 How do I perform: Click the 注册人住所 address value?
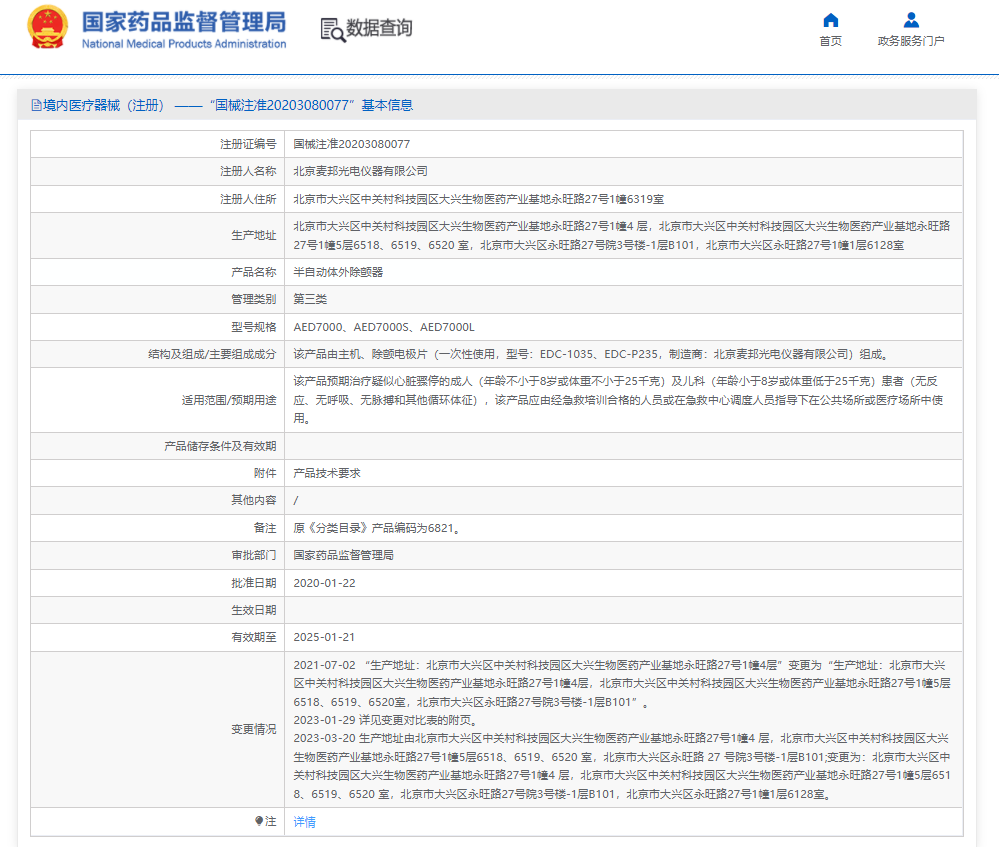click(478, 199)
